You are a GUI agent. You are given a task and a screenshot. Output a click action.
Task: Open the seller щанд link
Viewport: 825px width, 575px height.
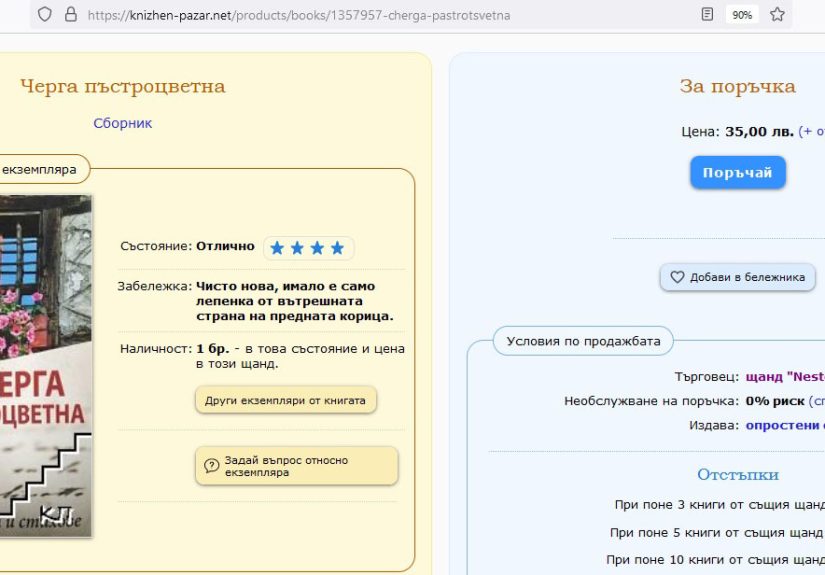pos(785,377)
